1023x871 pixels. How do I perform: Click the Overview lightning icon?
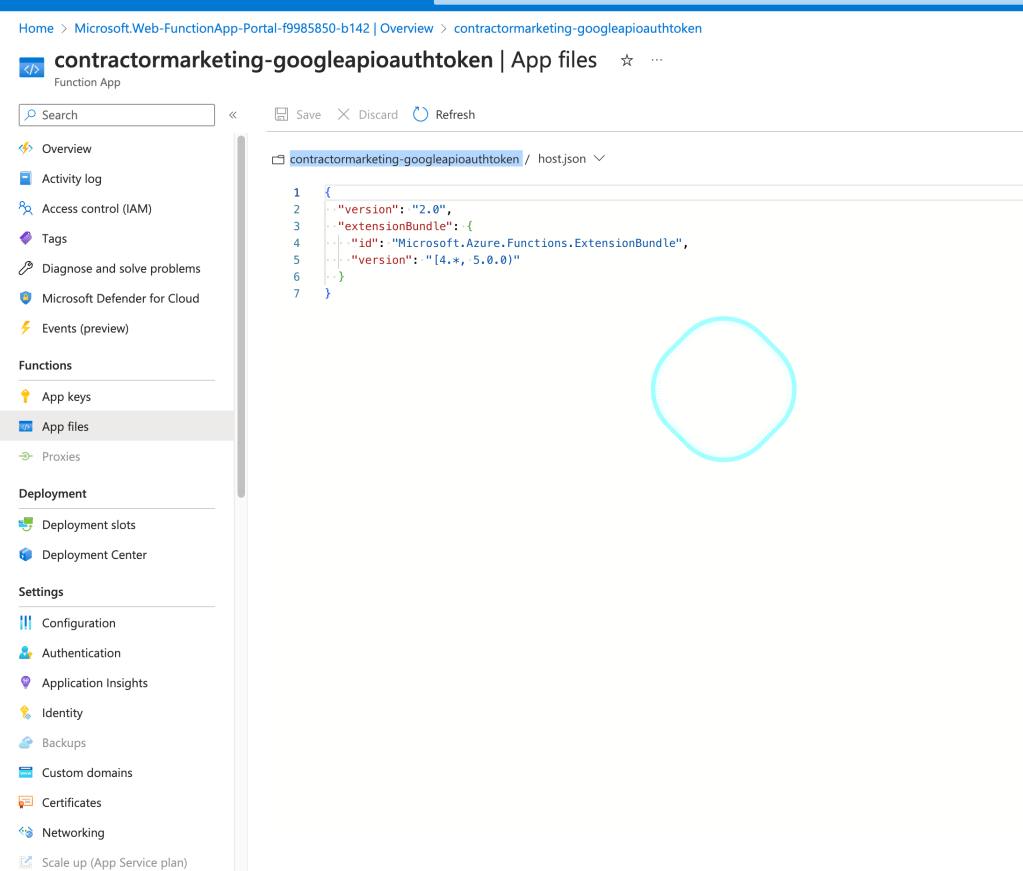pos(25,148)
